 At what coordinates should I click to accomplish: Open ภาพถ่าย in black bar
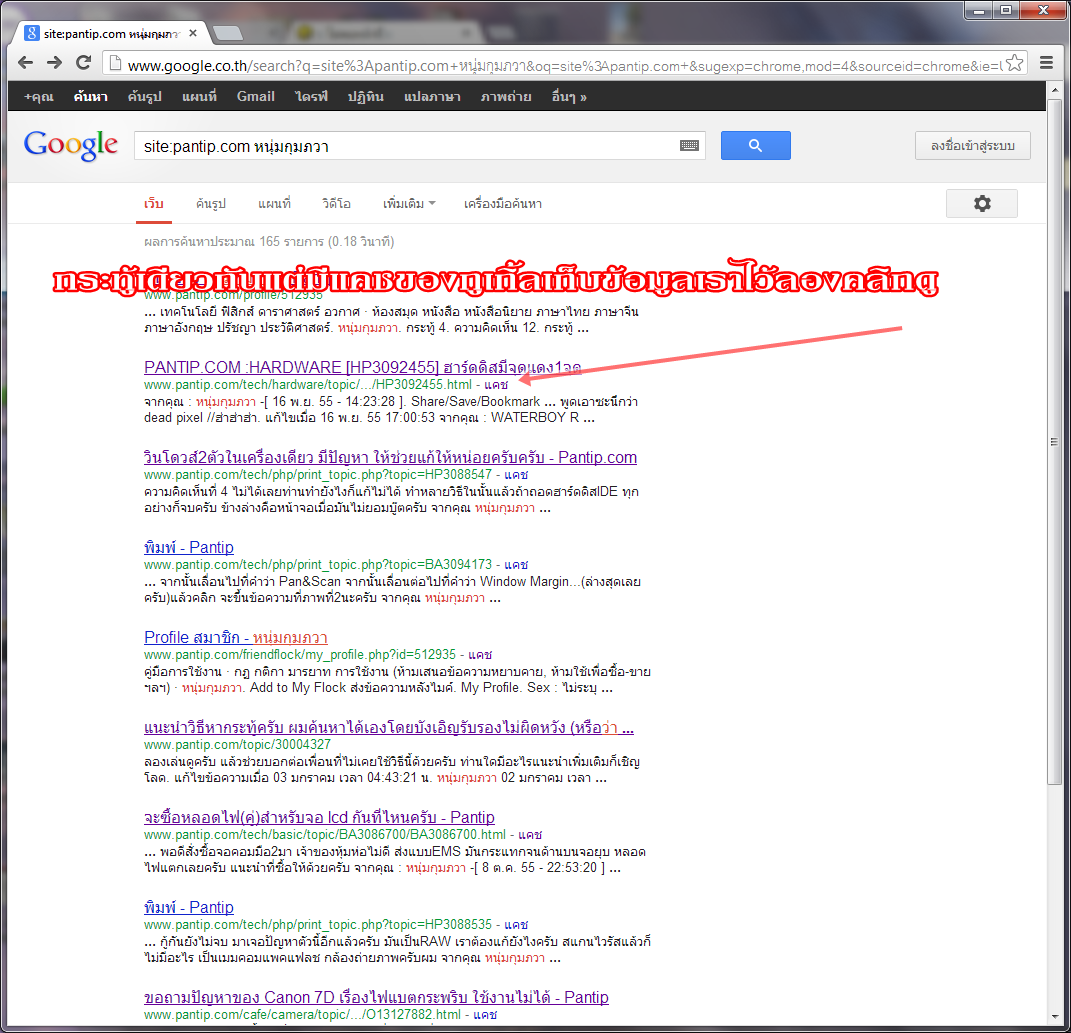[x=505, y=97]
